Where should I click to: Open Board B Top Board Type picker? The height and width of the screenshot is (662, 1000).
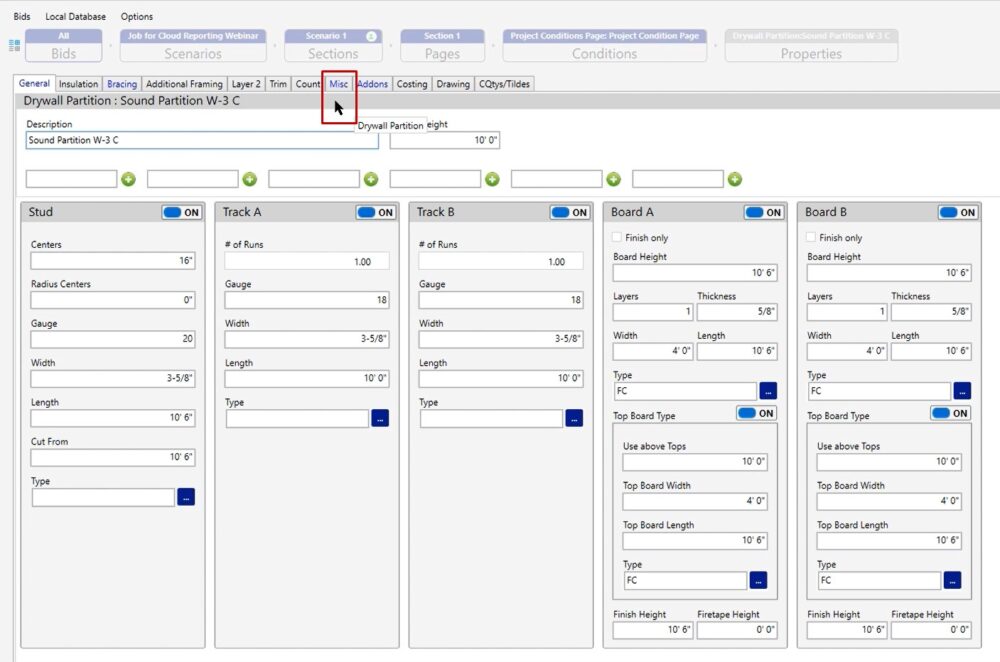(x=952, y=580)
